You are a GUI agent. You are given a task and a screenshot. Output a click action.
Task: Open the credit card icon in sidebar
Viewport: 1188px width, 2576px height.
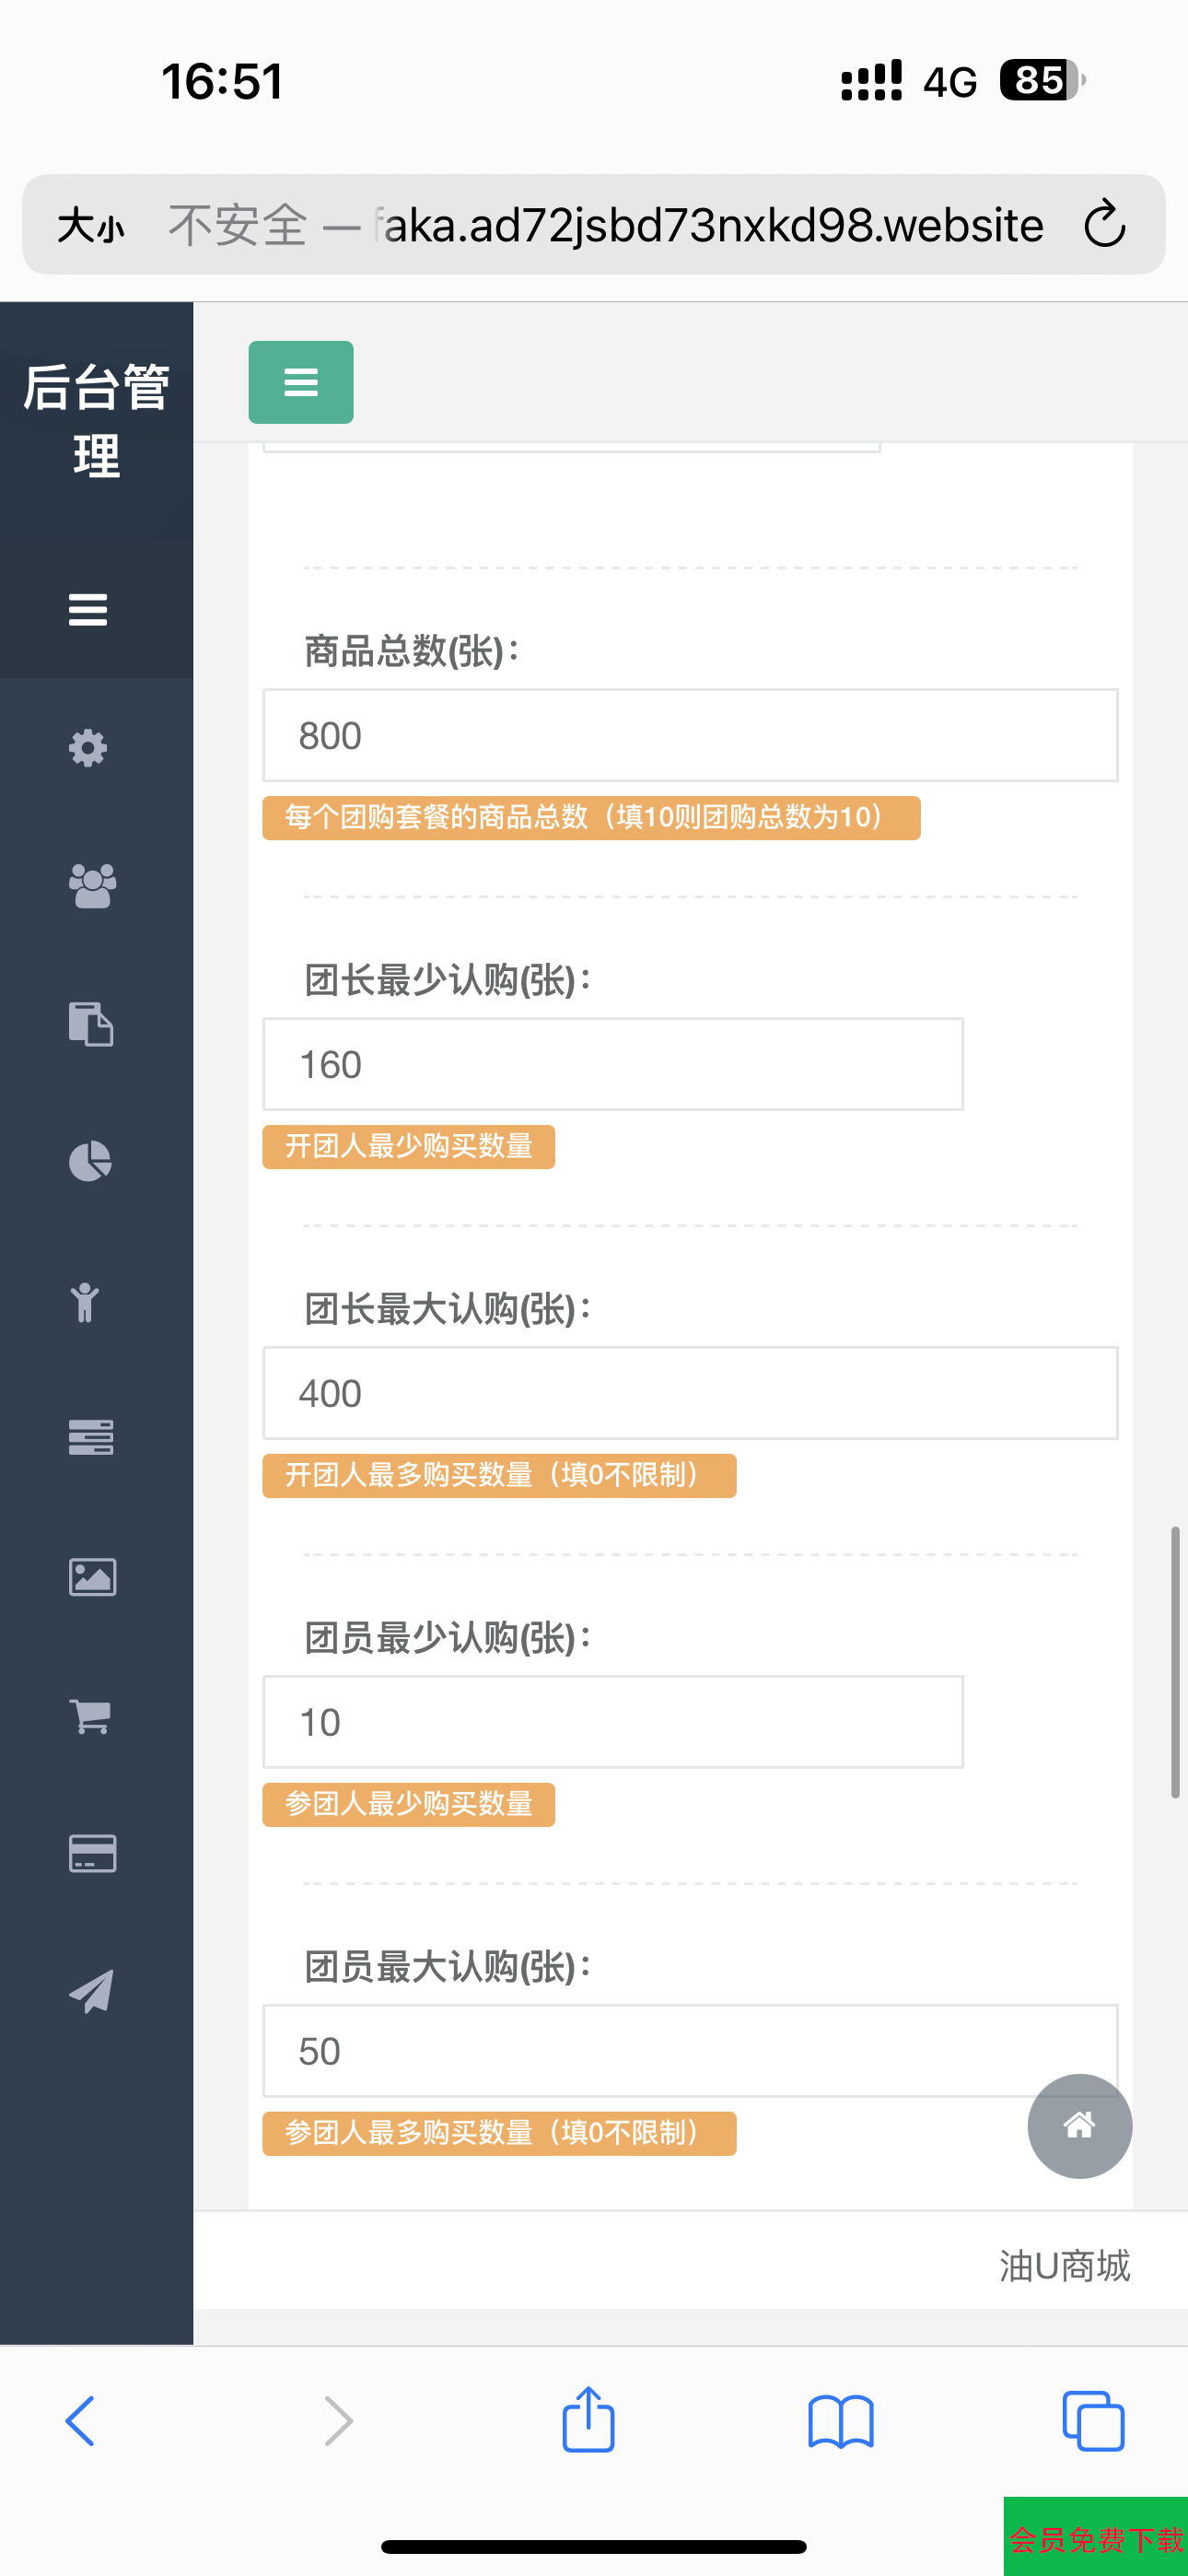pyautogui.click(x=92, y=1853)
